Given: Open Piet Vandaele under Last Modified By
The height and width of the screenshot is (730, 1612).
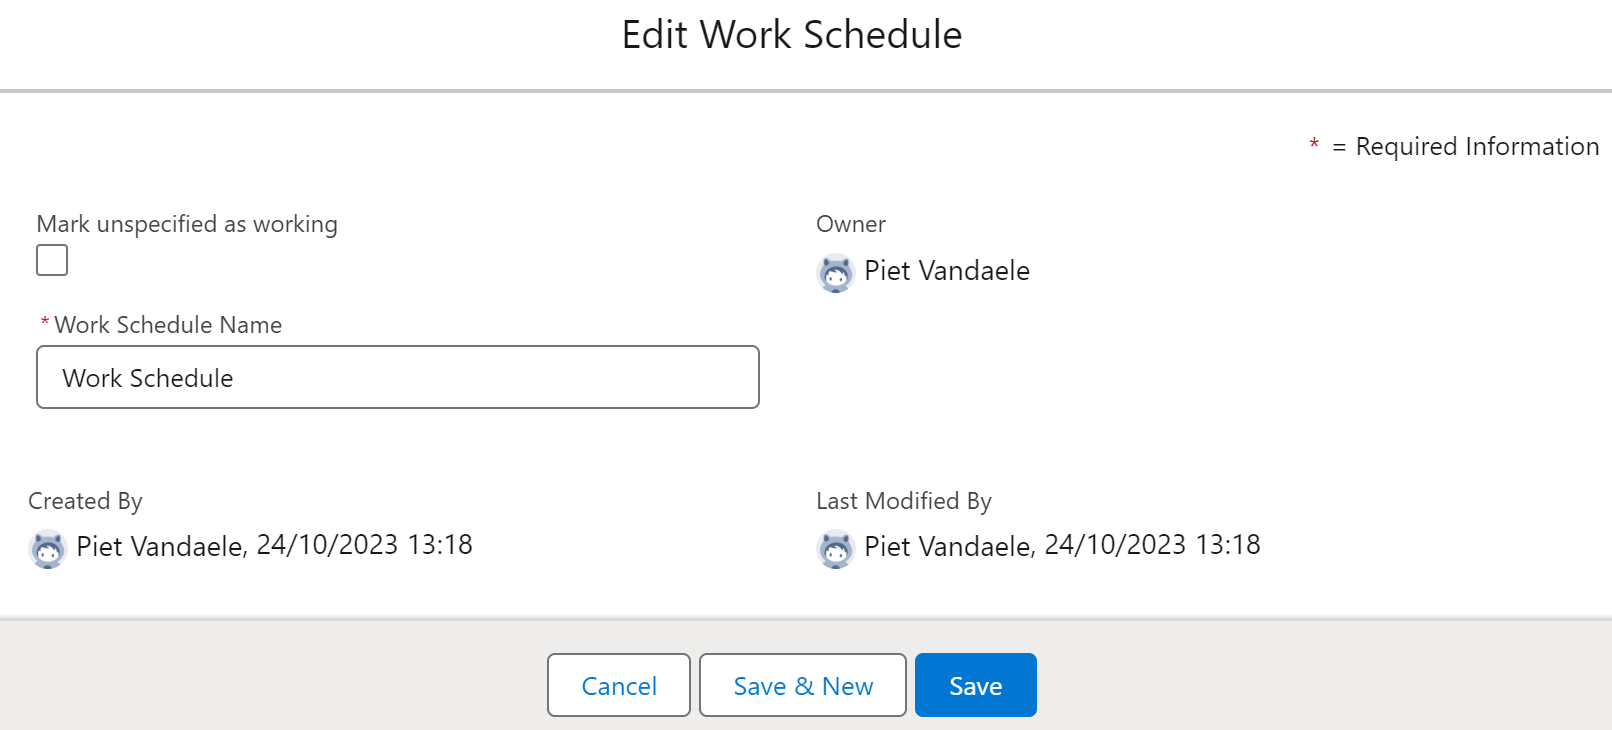Looking at the screenshot, I should pyautogui.click(x=948, y=547).
